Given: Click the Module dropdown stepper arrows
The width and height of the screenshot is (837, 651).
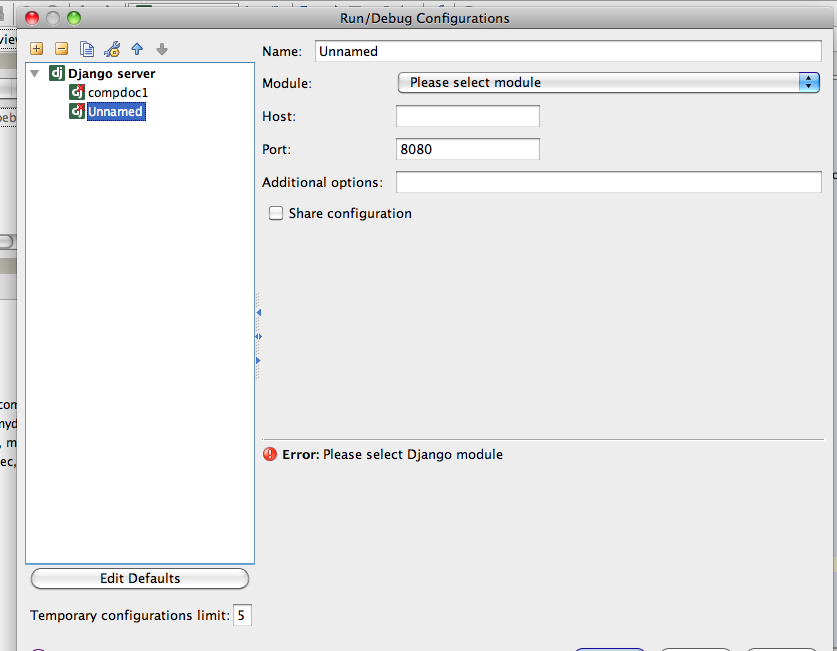Looking at the screenshot, I should 809,82.
